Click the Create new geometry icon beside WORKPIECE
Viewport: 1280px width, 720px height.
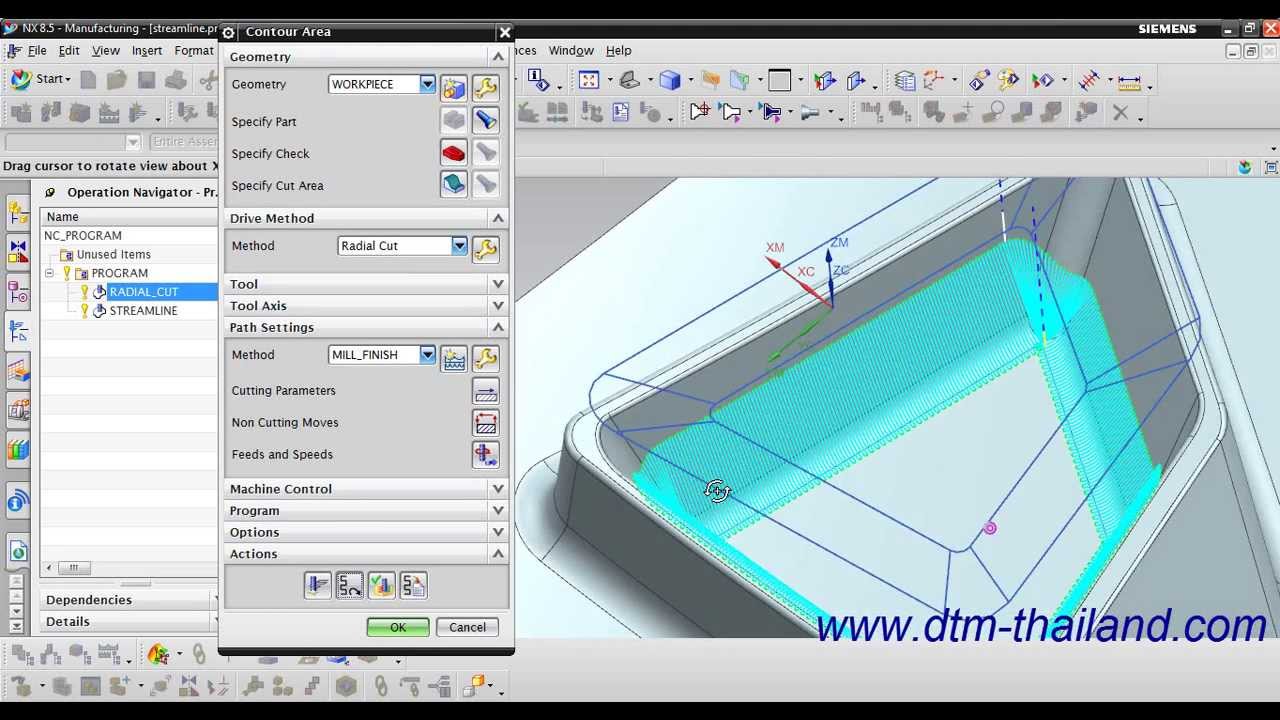click(453, 88)
